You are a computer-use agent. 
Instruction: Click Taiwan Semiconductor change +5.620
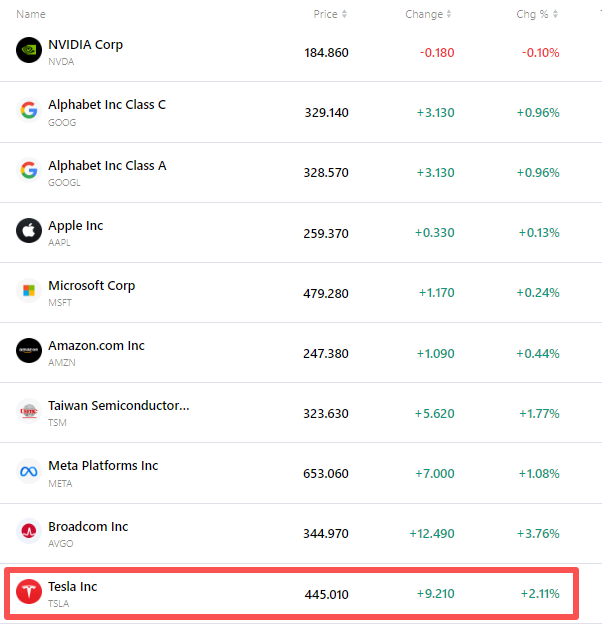click(x=435, y=414)
